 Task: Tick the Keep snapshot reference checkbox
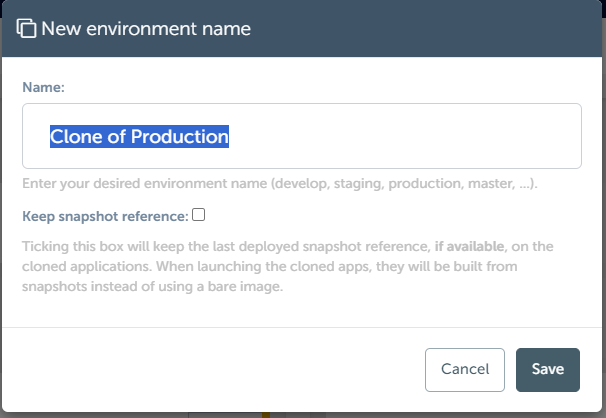pyautogui.click(x=199, y=214)
